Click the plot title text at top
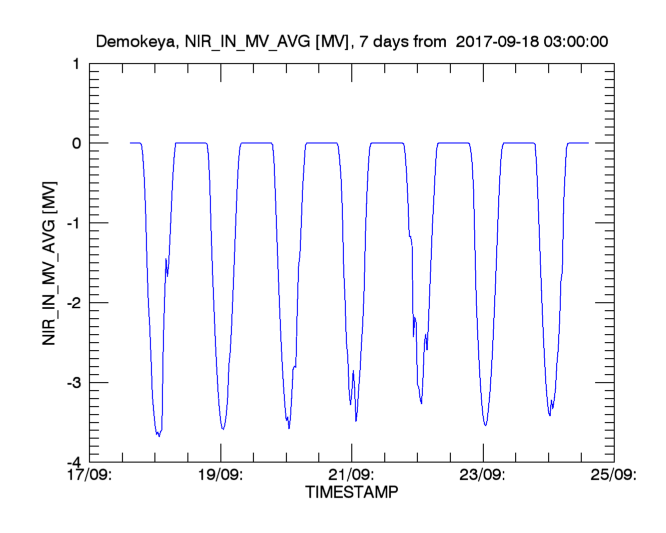Screen dimensions: 666x533 352,42
